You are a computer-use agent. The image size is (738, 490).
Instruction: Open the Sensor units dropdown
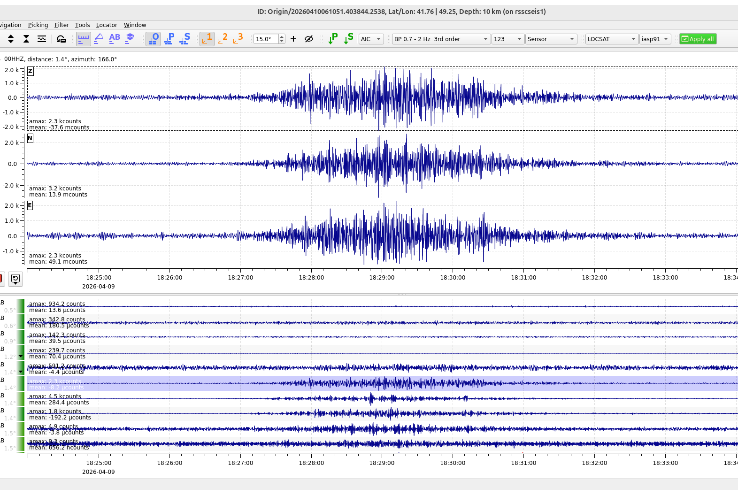[x=551, y=39]
